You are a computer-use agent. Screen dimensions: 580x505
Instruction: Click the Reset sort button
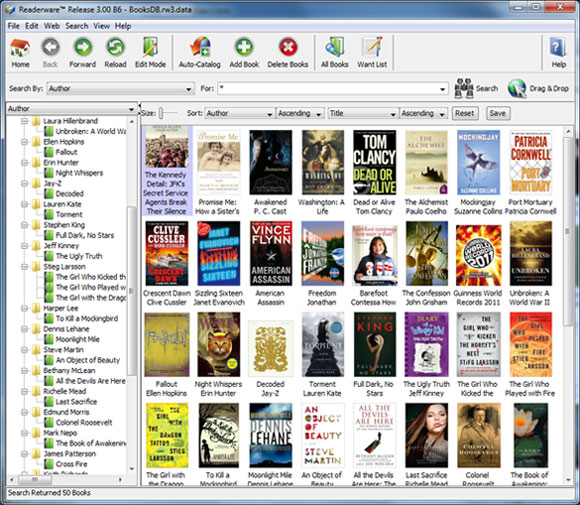[465, 113]
